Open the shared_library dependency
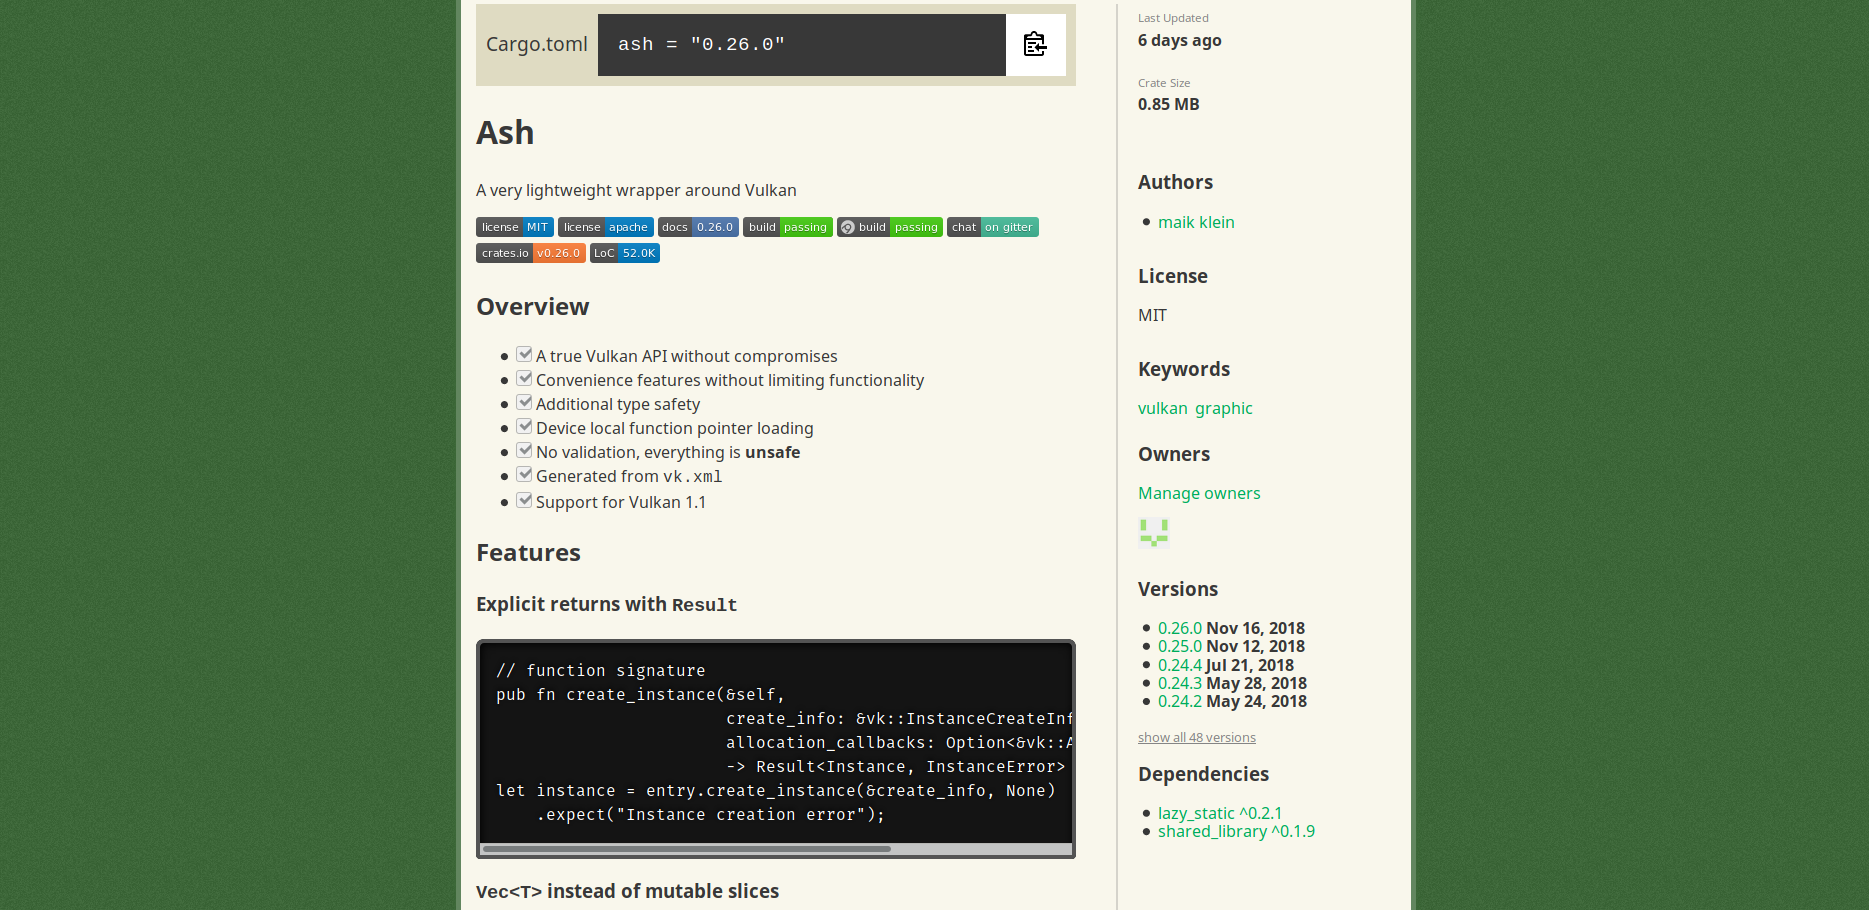1869x910 pixels. pyautogui.click(x=1236, y=831)
